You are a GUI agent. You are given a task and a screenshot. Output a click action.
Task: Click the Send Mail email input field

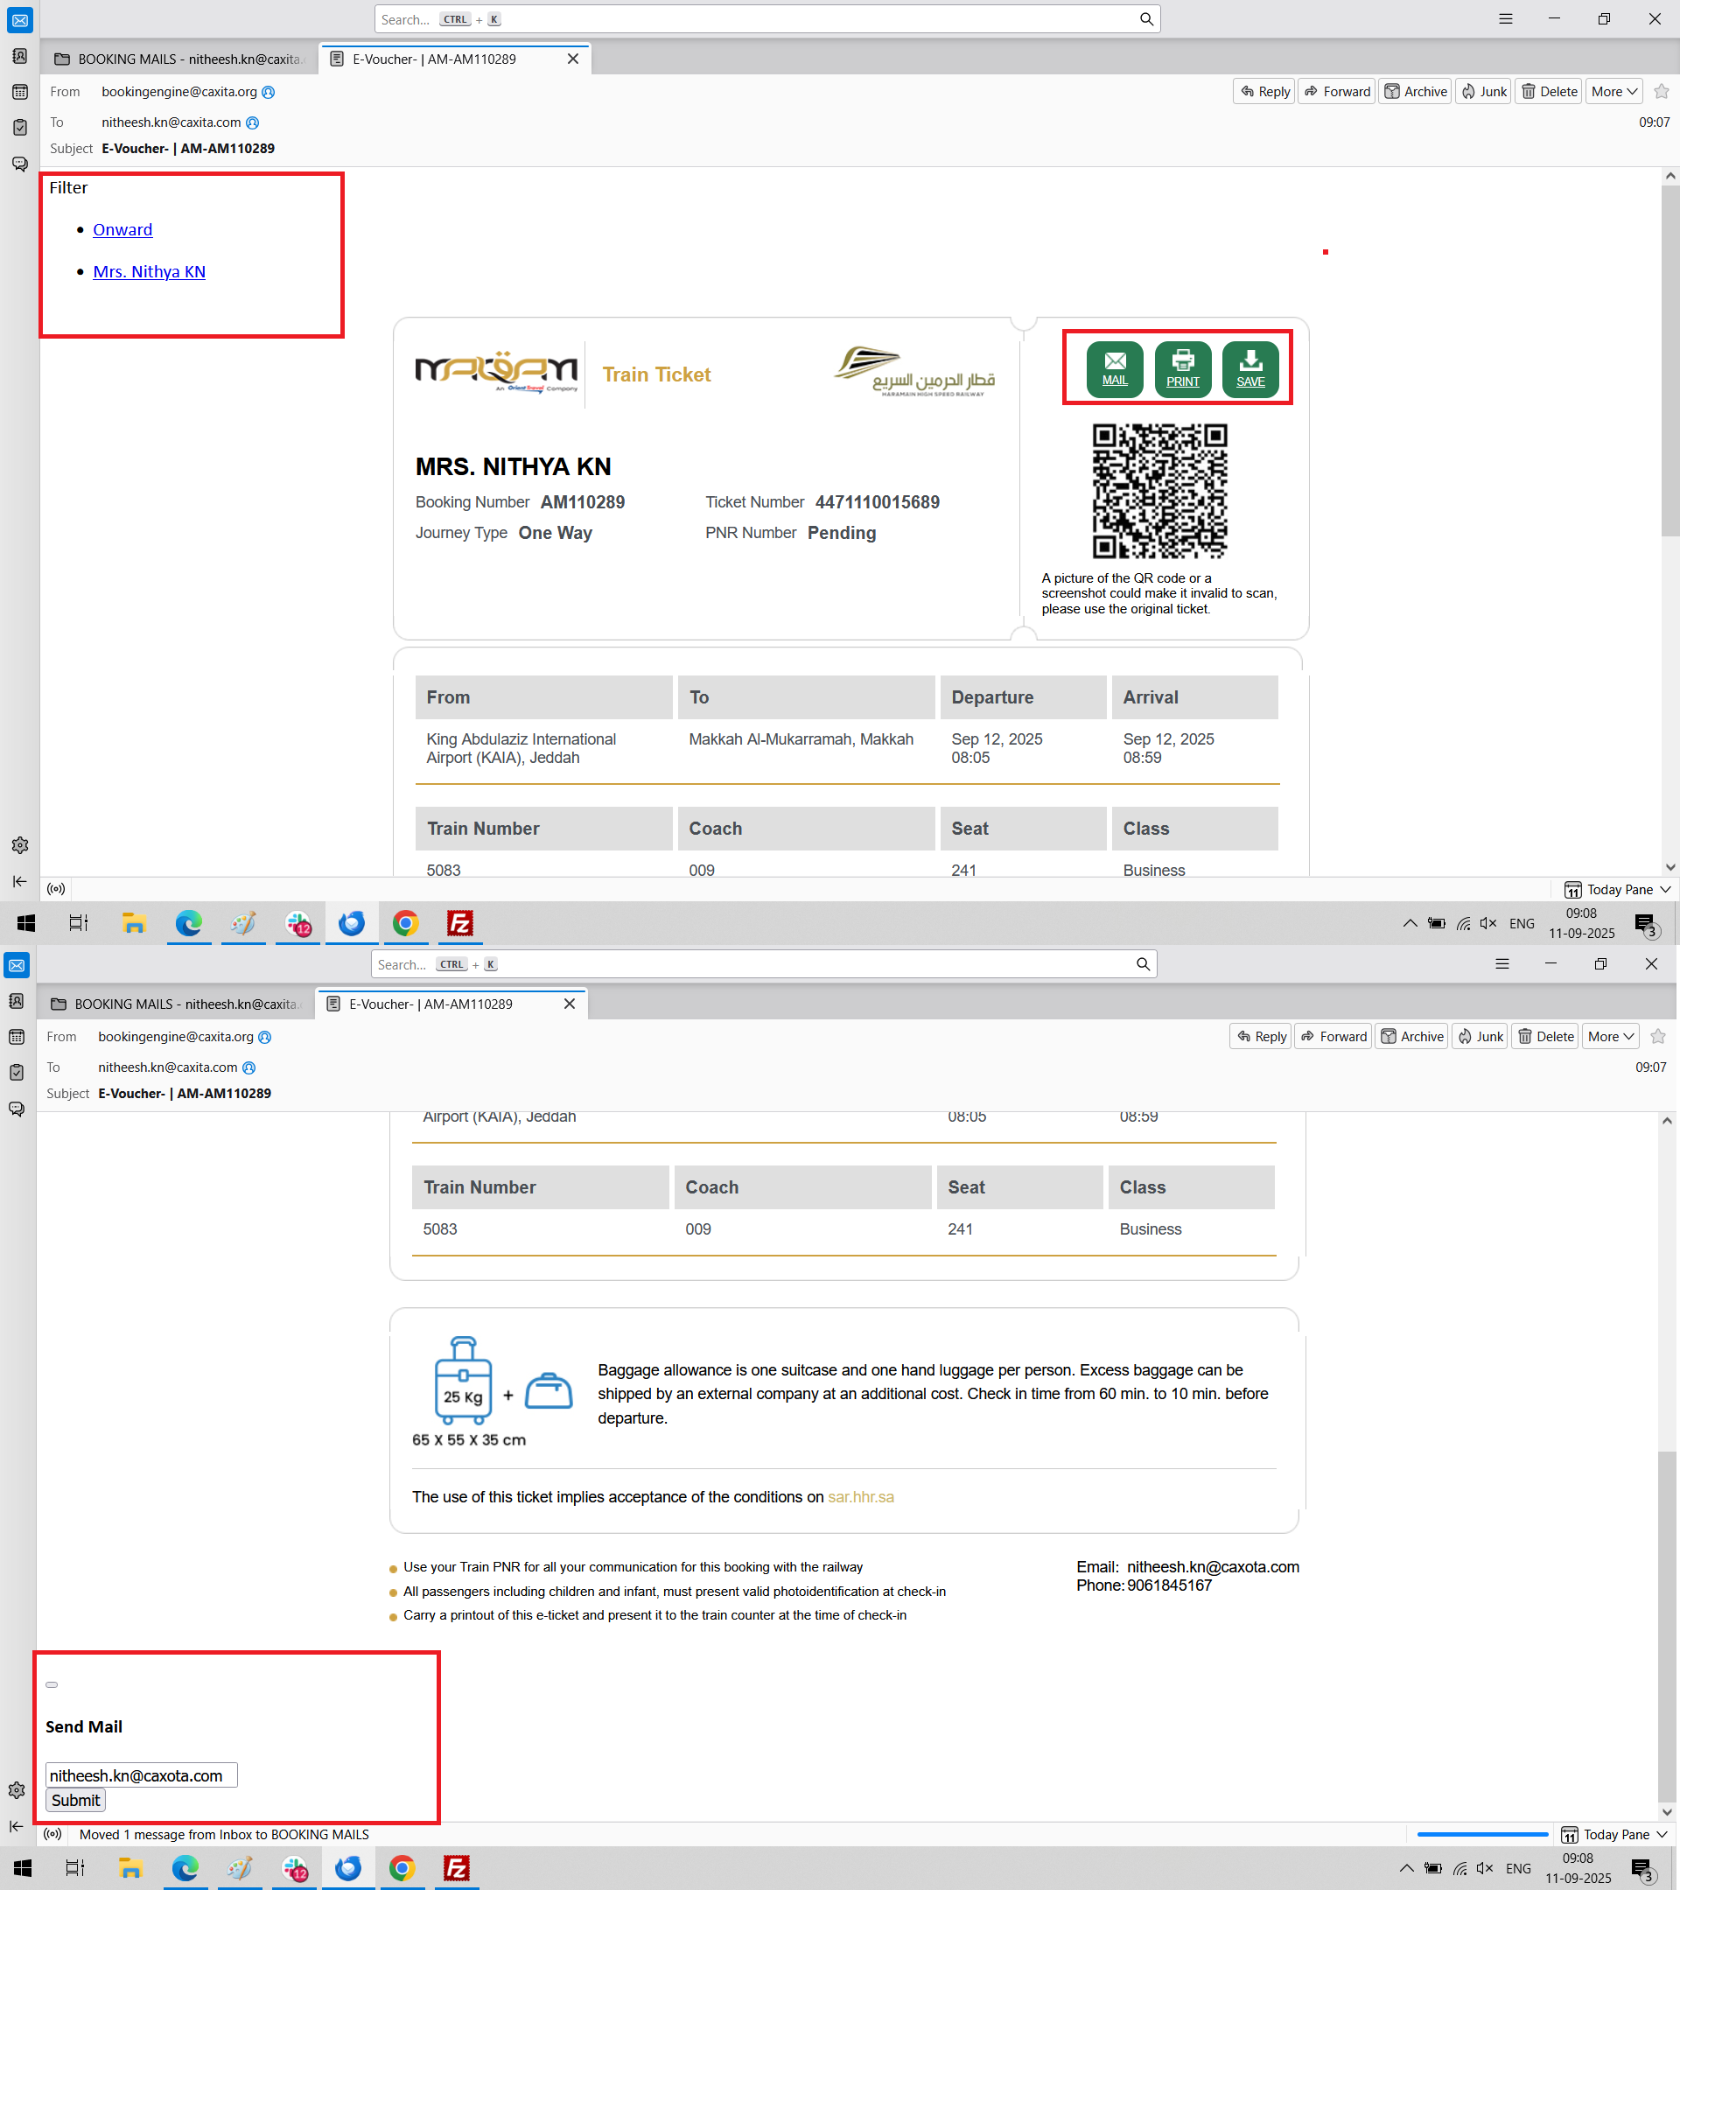click(x=141, y=1775)
